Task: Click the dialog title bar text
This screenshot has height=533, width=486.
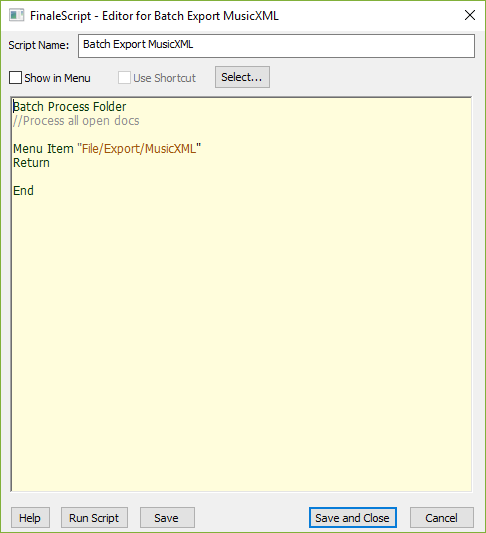Action: [154, 16]
